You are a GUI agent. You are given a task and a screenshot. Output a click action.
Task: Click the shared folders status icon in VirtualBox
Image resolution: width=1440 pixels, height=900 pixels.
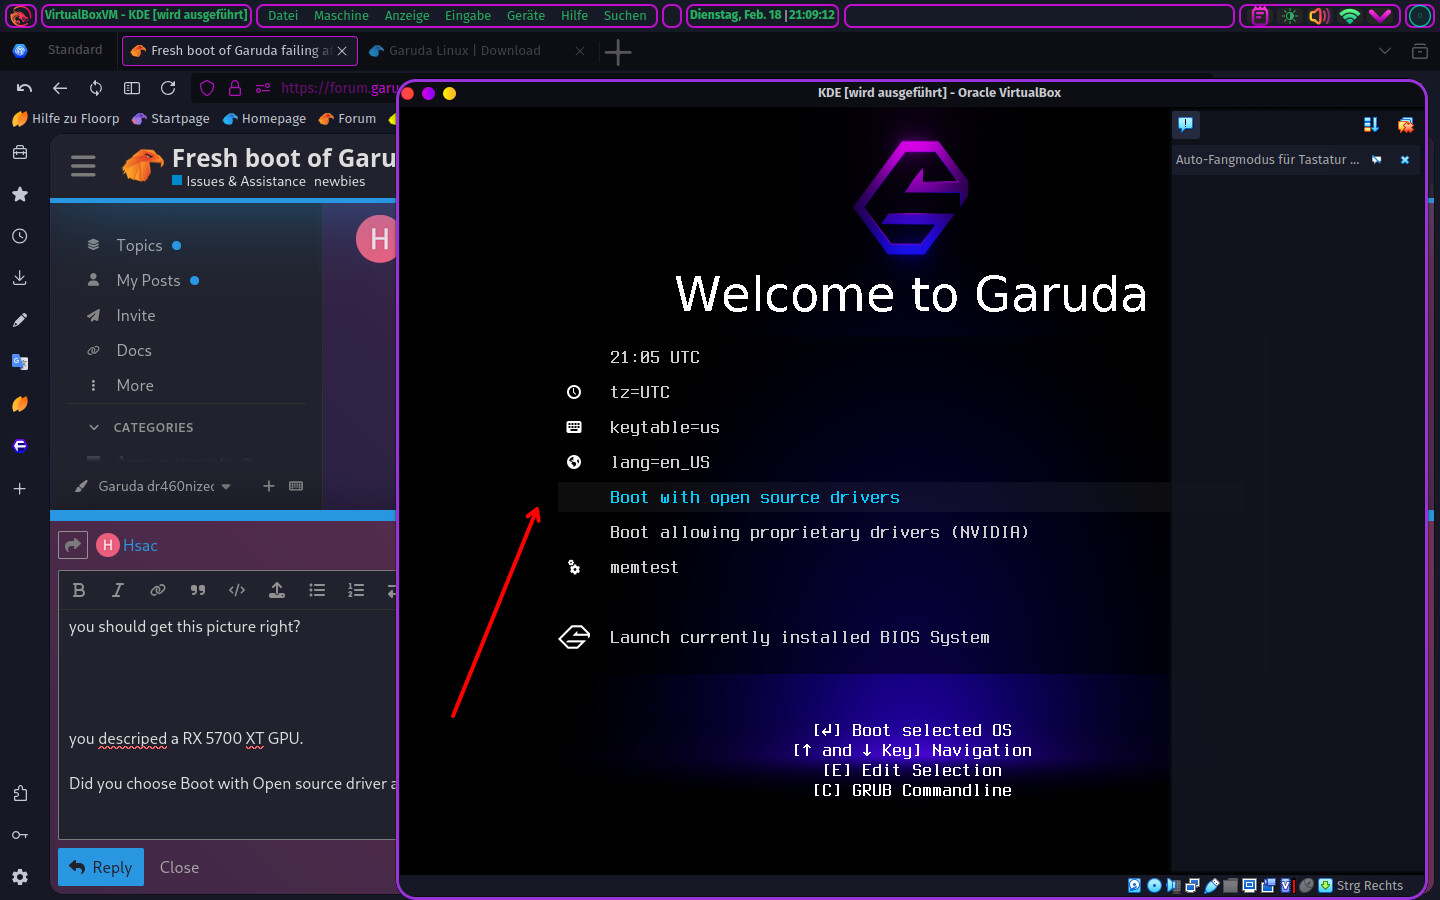tap(1230, 885)
